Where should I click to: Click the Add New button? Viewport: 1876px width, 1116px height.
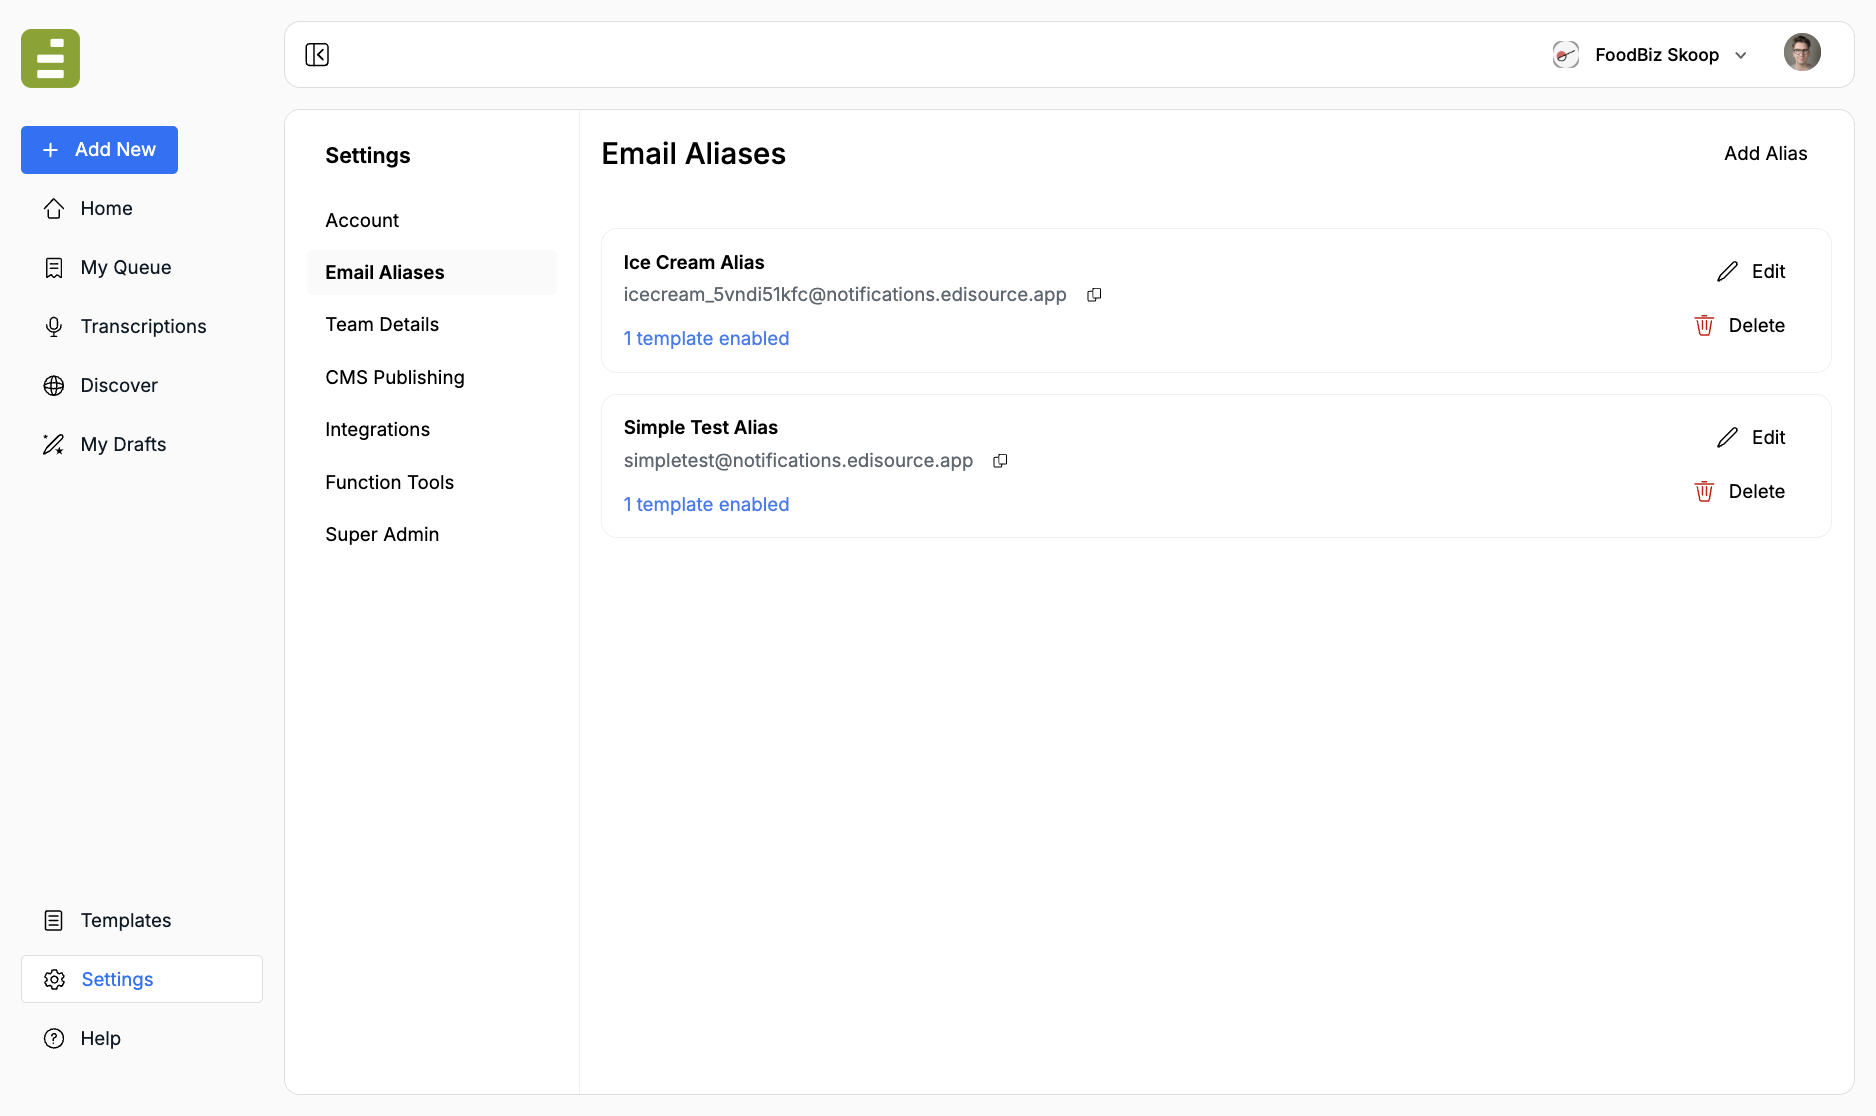pyautogui.click(x=99, y=150)
